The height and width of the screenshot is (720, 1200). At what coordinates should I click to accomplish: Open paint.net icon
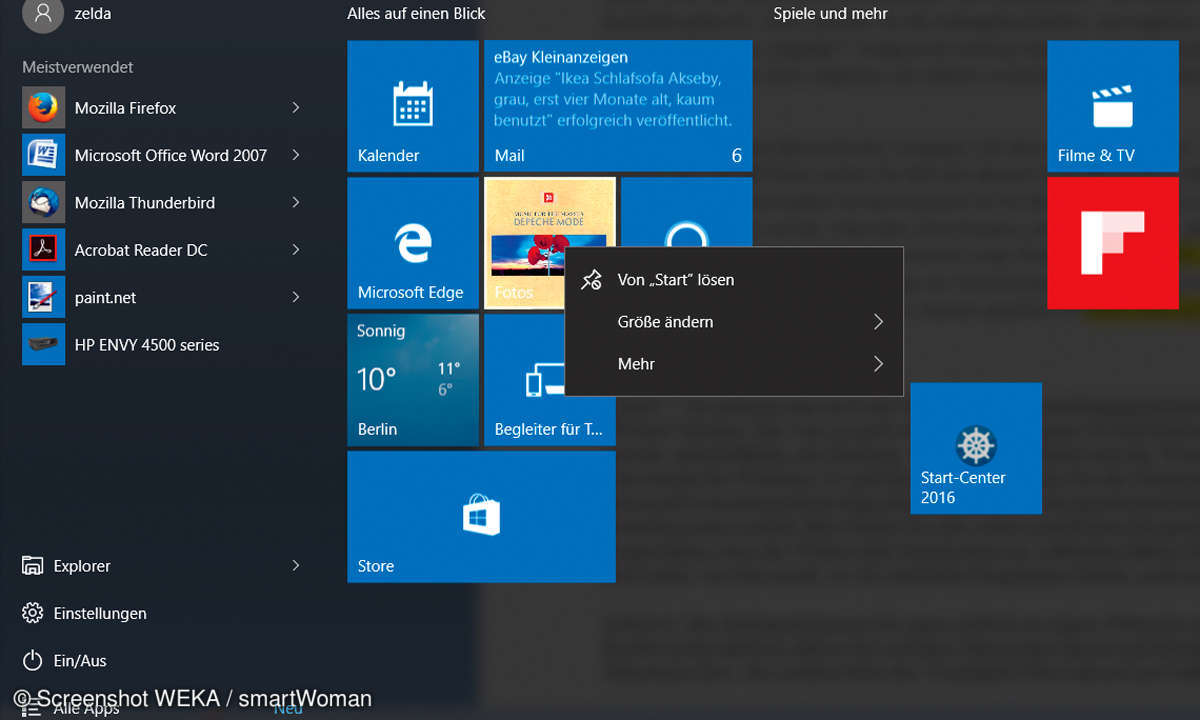click(x=43, y=297)
